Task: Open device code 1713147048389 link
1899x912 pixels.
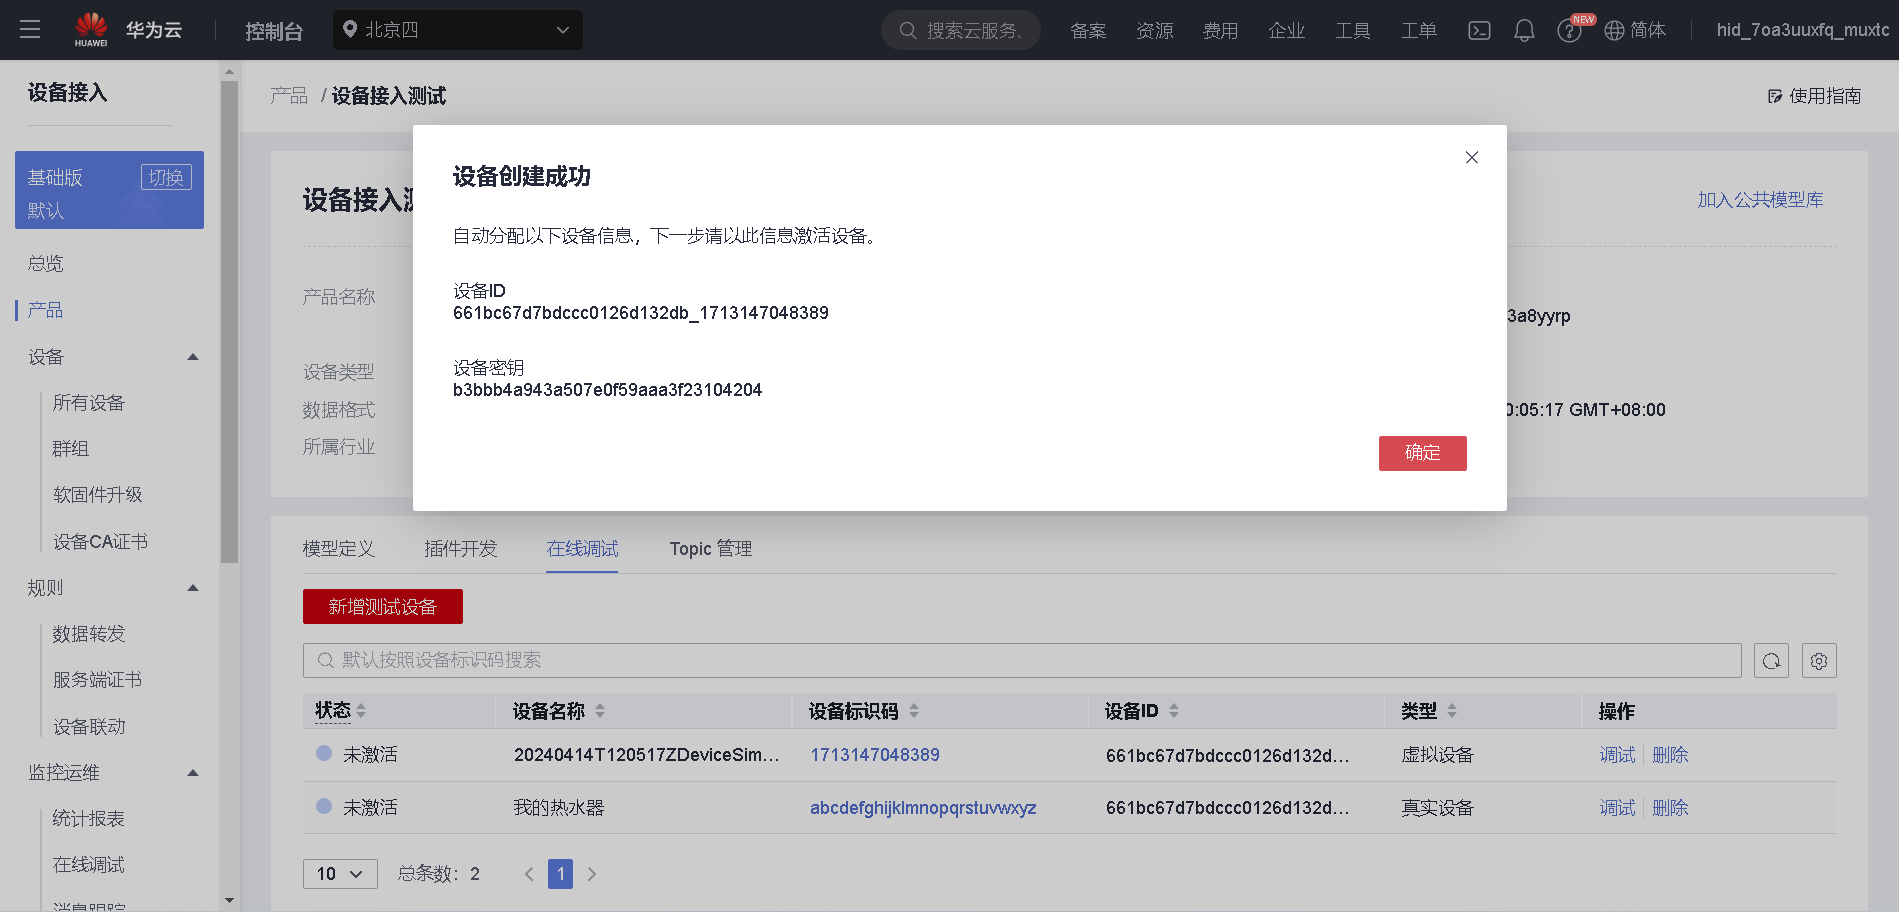Action: pos(875,755)
